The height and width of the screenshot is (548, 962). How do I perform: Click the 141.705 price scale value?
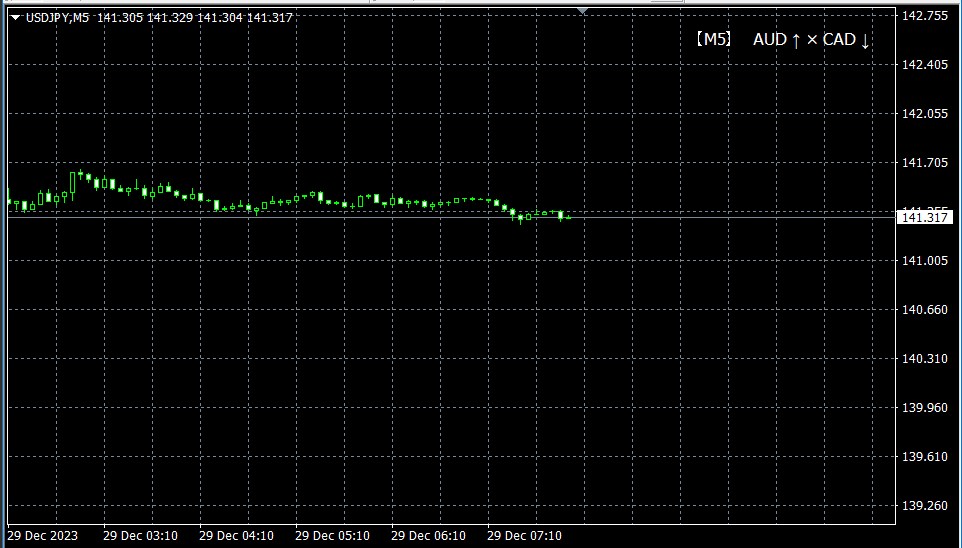926,163
